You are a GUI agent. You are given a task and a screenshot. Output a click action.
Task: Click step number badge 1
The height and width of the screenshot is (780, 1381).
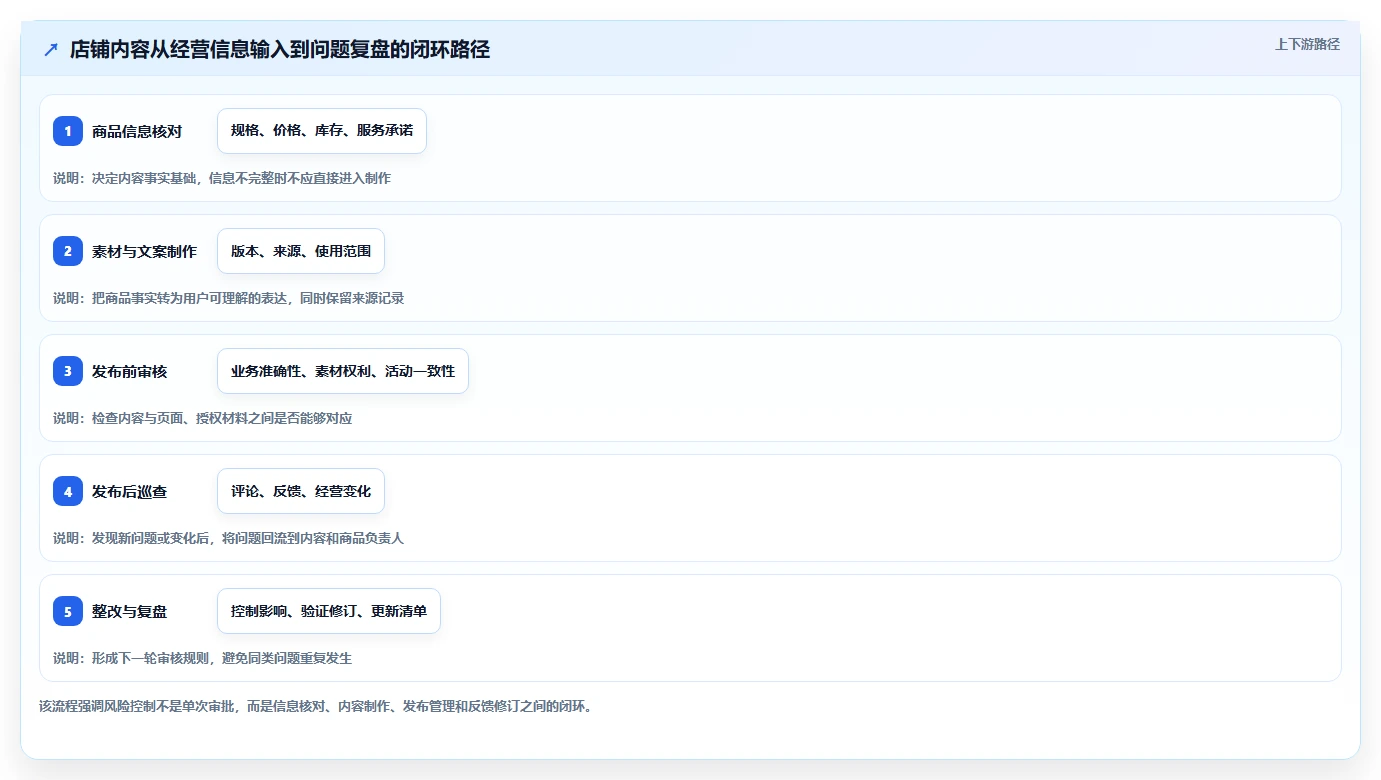tap(68, 131)
